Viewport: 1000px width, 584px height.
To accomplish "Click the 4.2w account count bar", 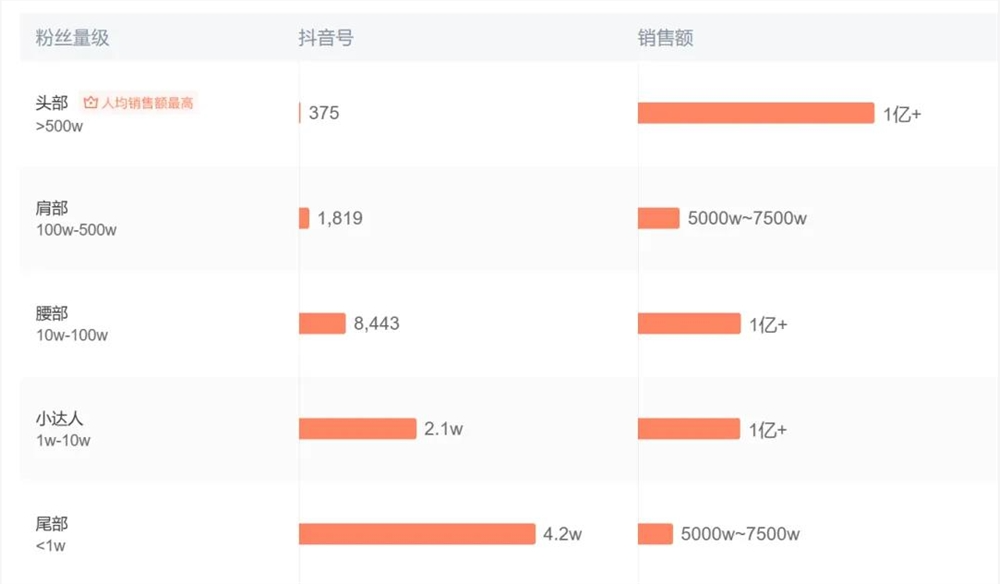I will [417, 534].
